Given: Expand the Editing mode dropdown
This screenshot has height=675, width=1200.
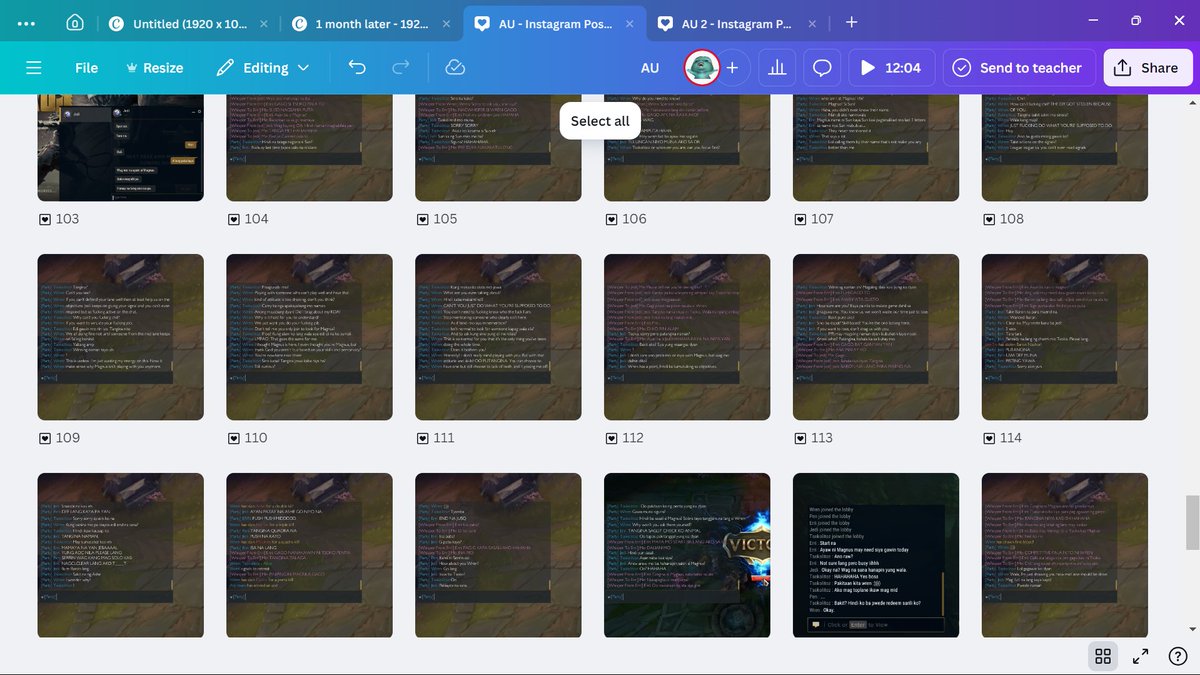Looking at the screenshot, I should tap(263, 68).
